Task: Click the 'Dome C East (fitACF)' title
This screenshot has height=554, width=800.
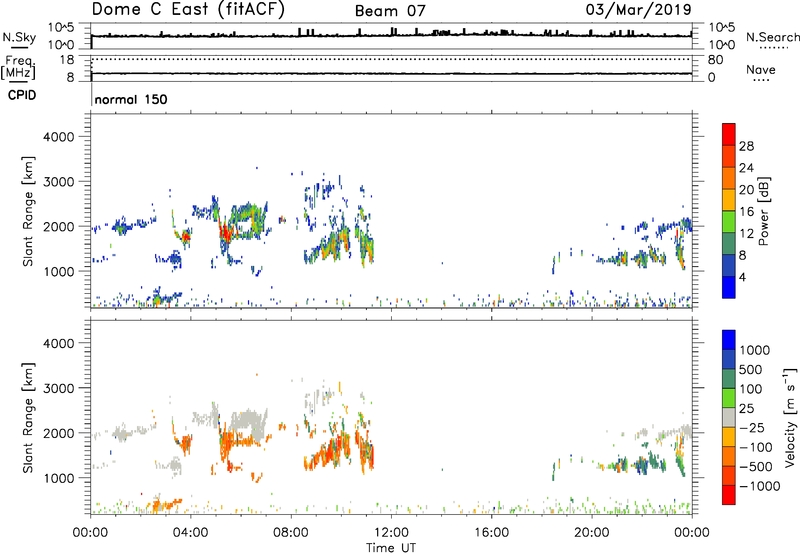Action: pos(187,9)
